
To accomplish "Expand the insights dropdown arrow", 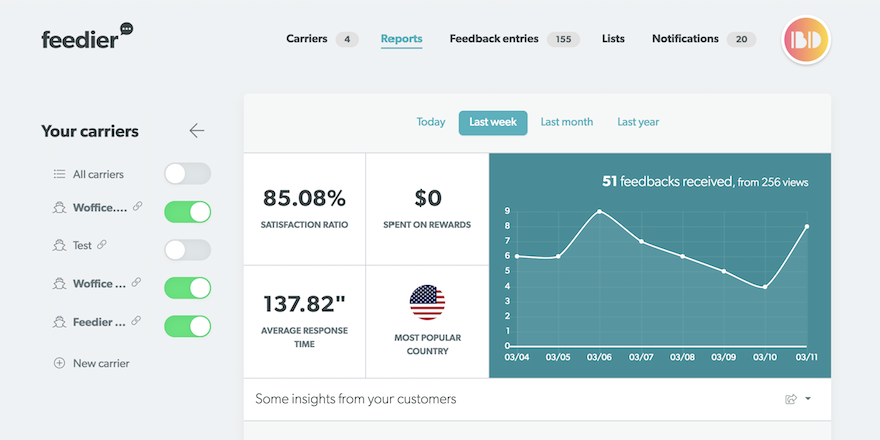I will (808, 398).
